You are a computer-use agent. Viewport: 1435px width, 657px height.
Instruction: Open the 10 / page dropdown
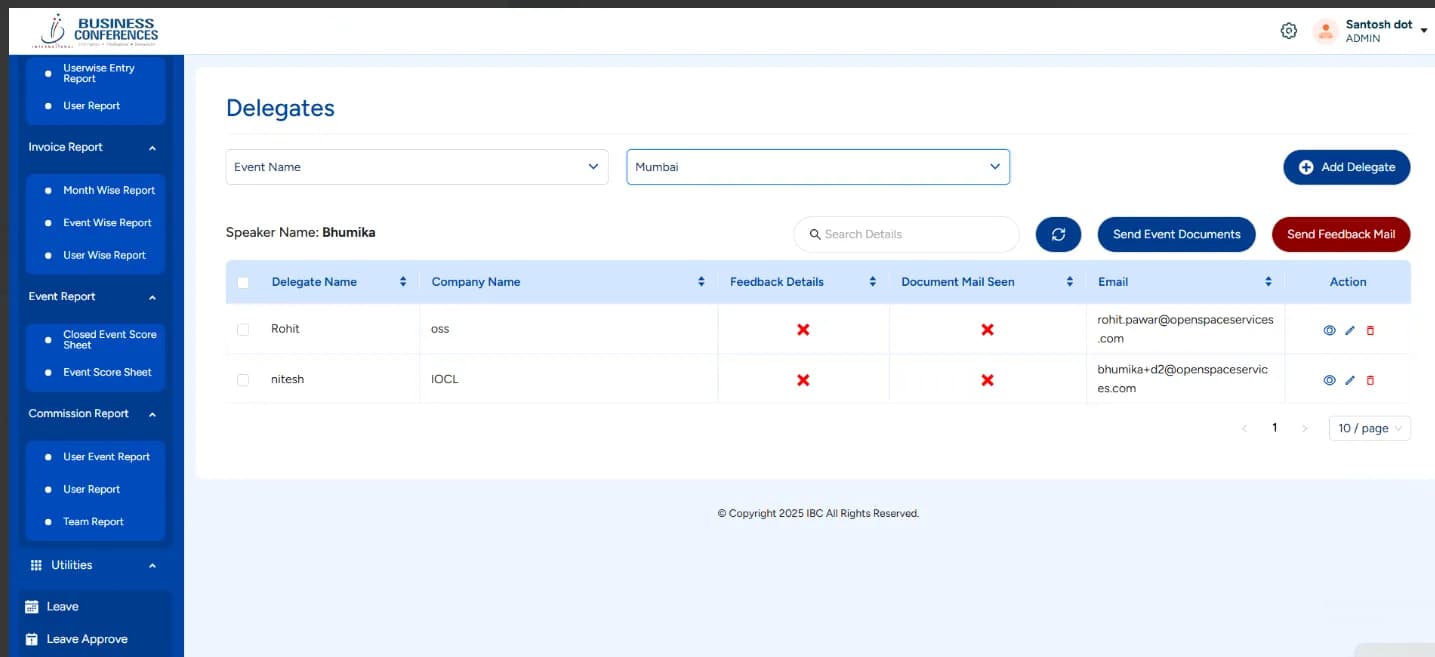tap(1369, 428)
